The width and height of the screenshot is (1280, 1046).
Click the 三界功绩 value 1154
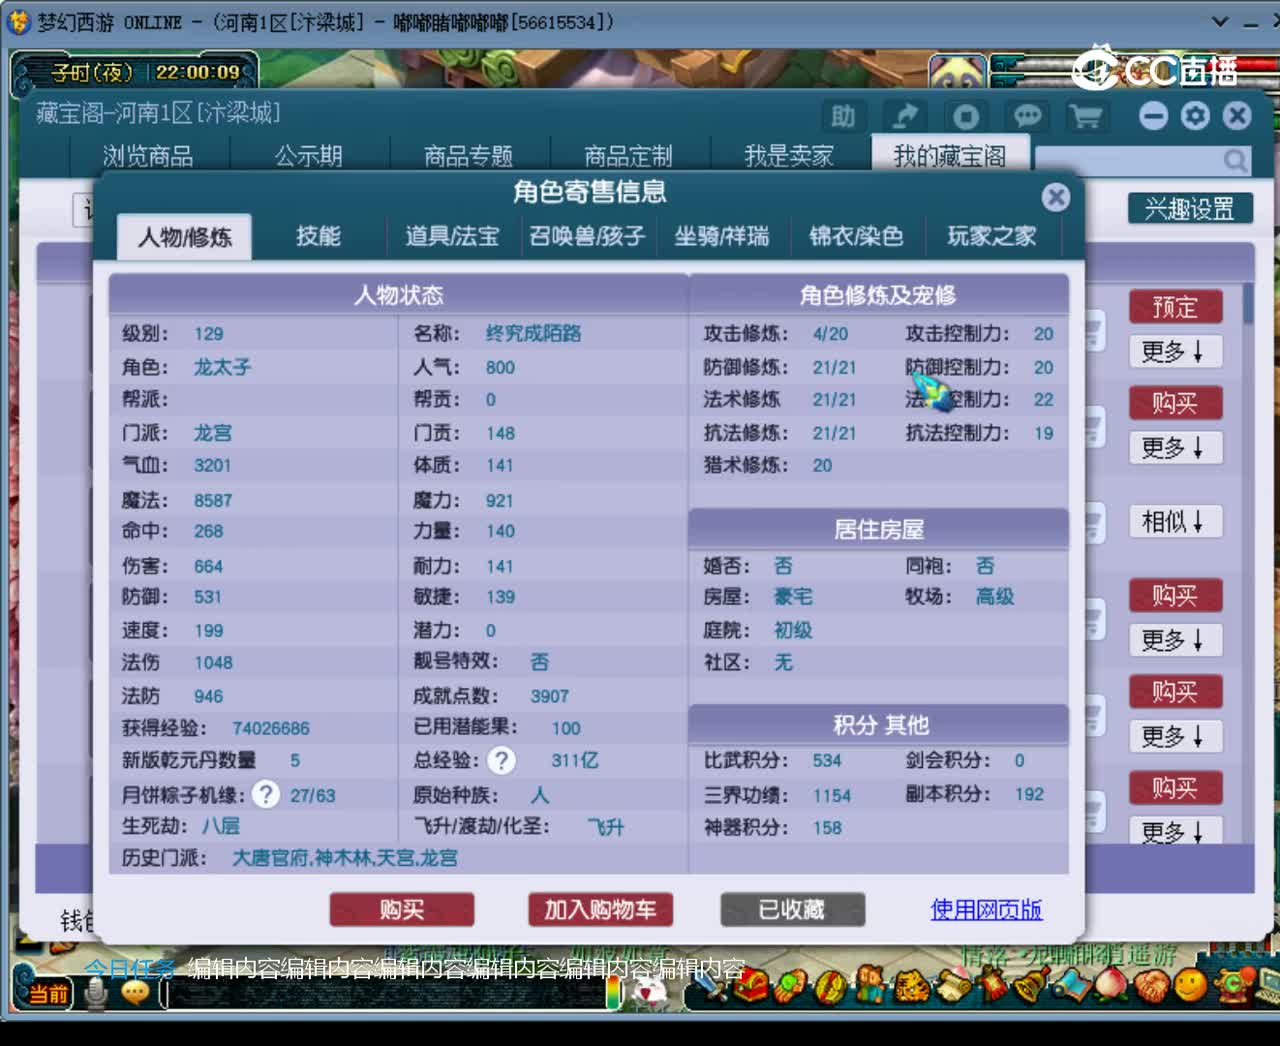(832, 796)
